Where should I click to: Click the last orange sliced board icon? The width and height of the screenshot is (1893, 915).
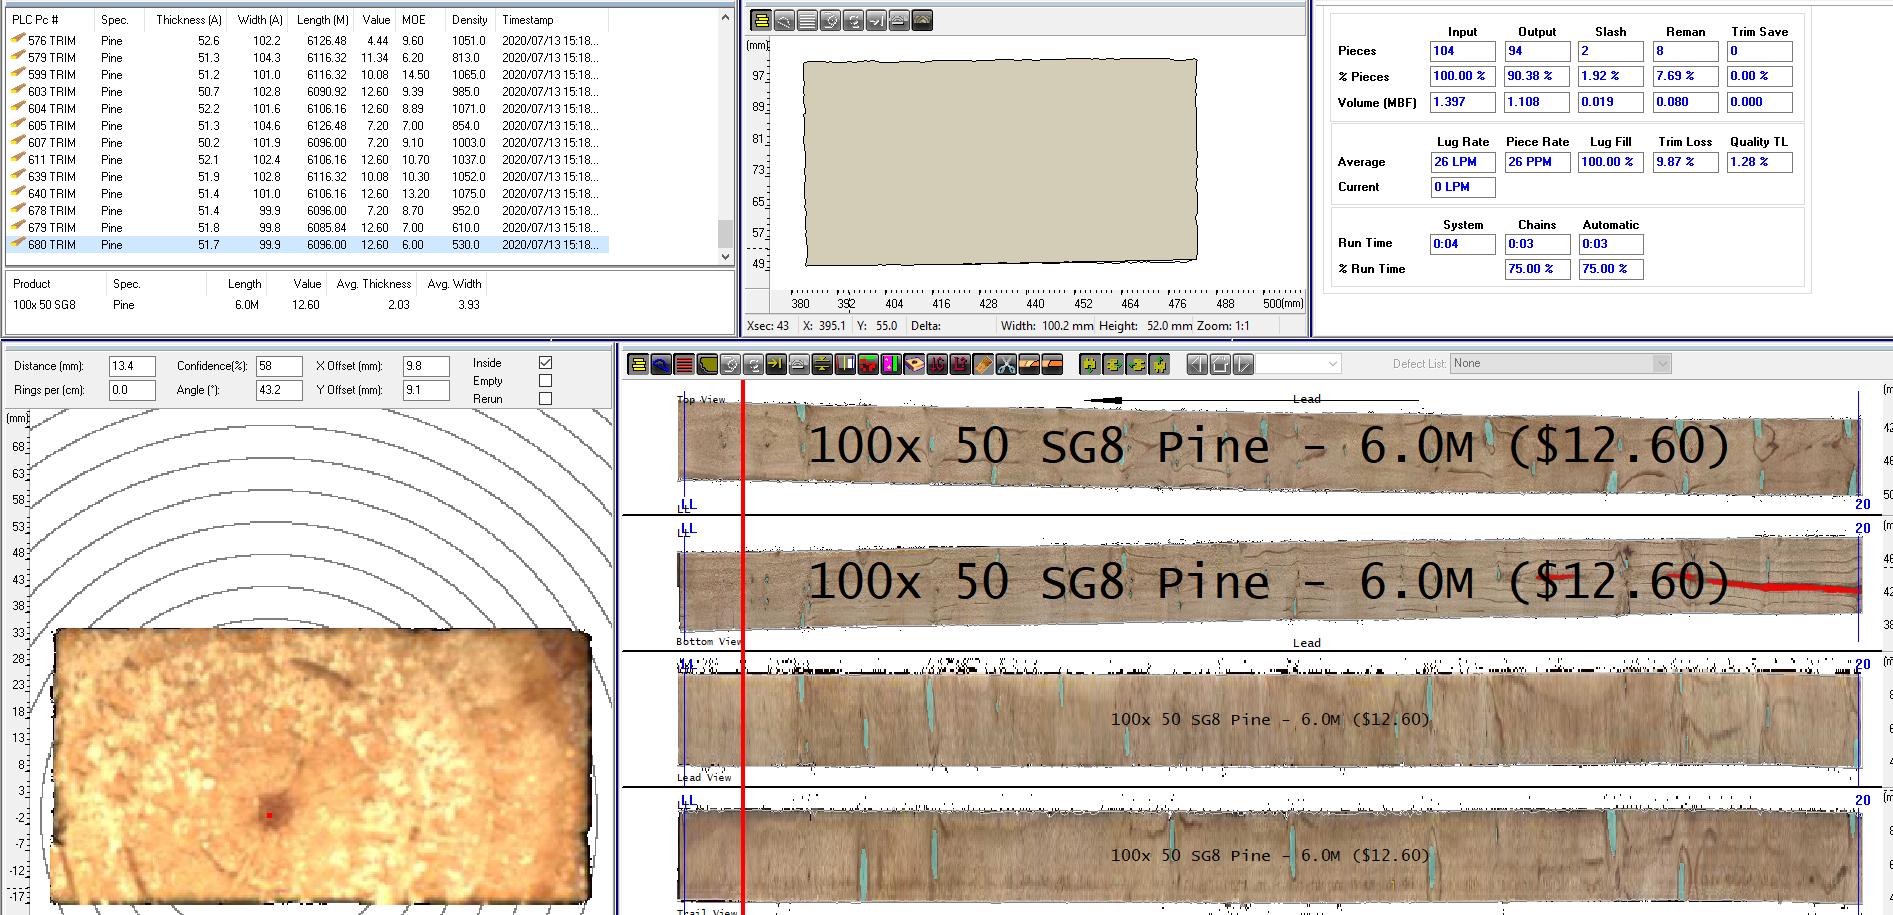(1052, 365)
